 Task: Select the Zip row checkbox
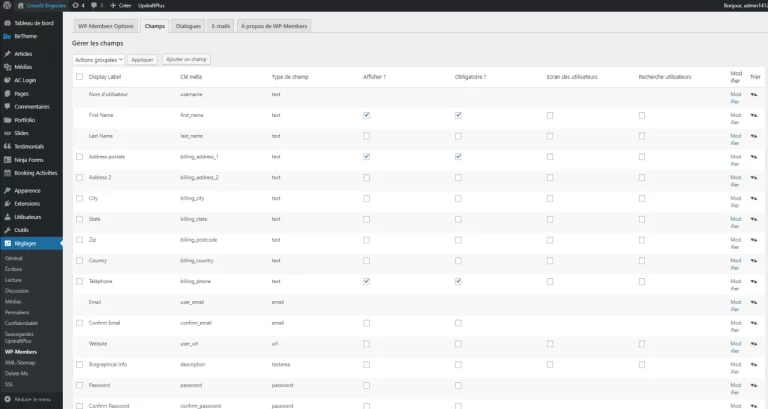pyautogui.click(x=79, y=240)
